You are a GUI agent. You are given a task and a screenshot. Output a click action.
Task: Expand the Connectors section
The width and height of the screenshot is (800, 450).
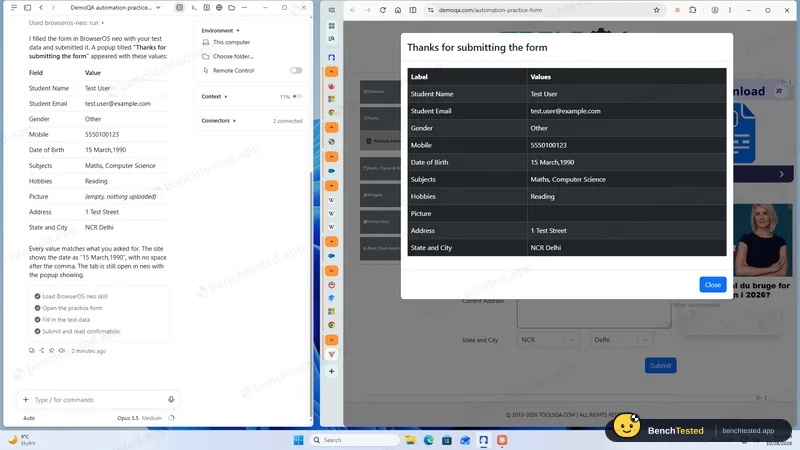218,121
